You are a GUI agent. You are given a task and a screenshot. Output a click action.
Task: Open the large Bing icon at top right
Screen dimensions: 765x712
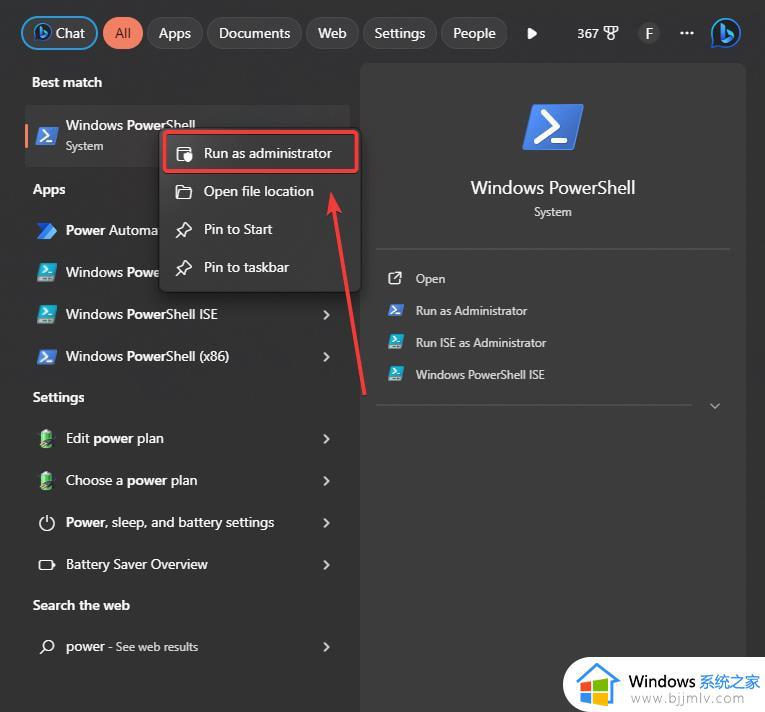tap(725, 33)
